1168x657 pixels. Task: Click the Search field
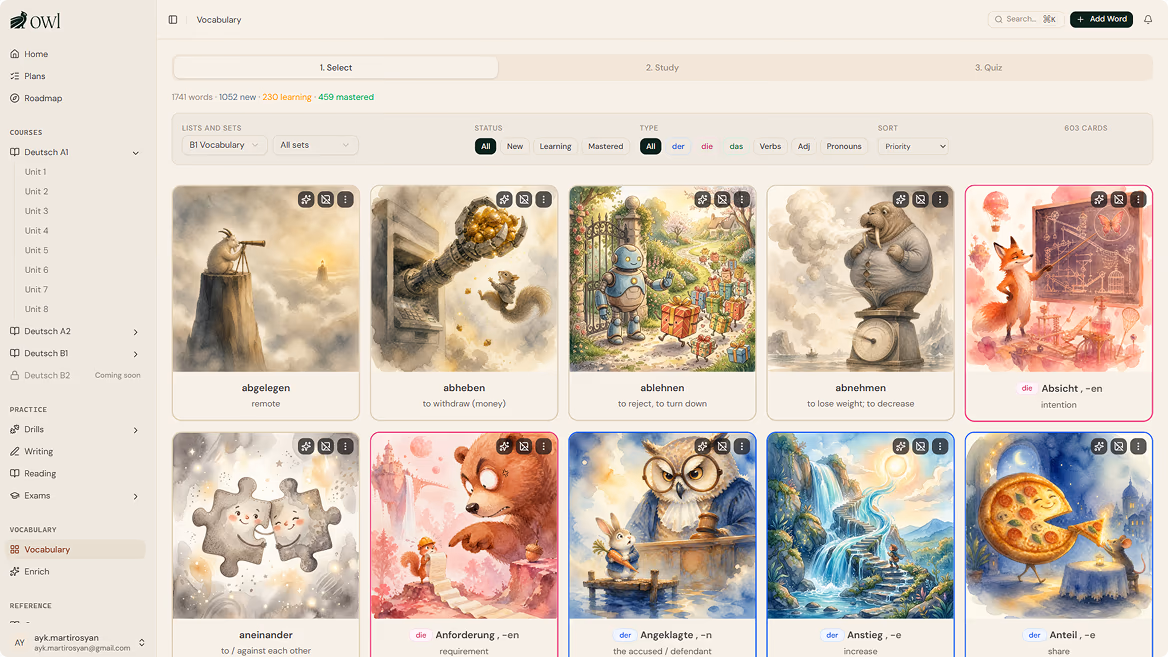(x=1026, y=19)
